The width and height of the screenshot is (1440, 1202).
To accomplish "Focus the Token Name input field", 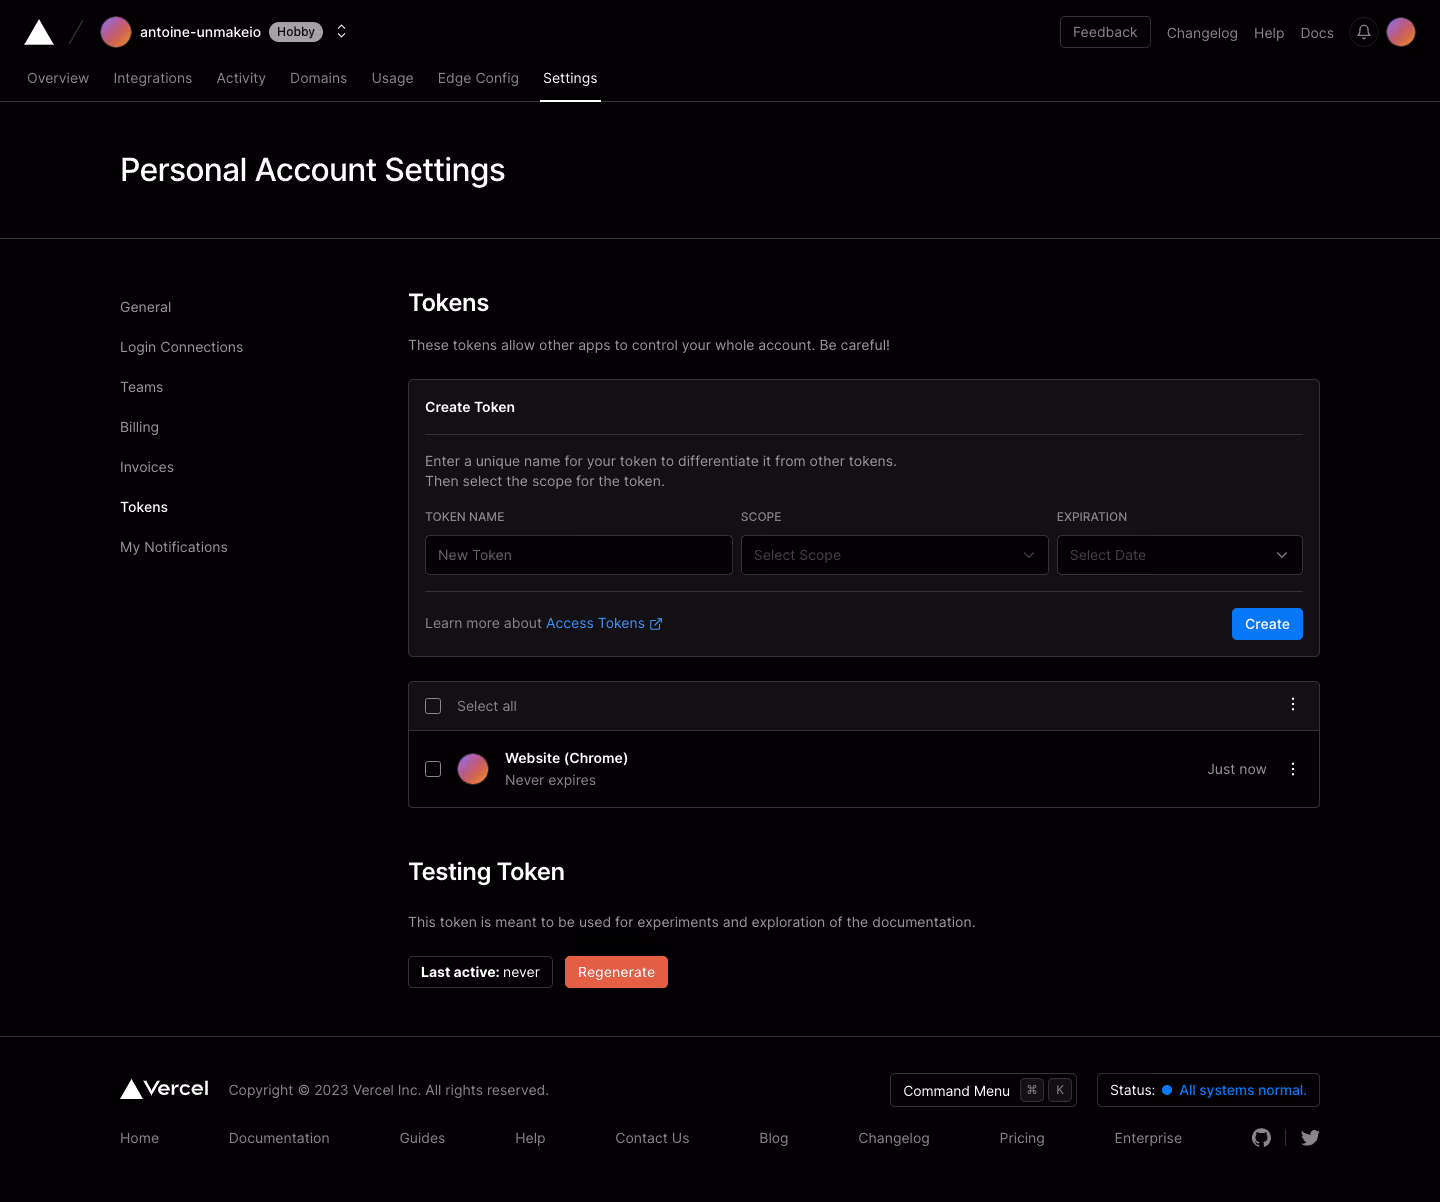I will pos(579,555).
